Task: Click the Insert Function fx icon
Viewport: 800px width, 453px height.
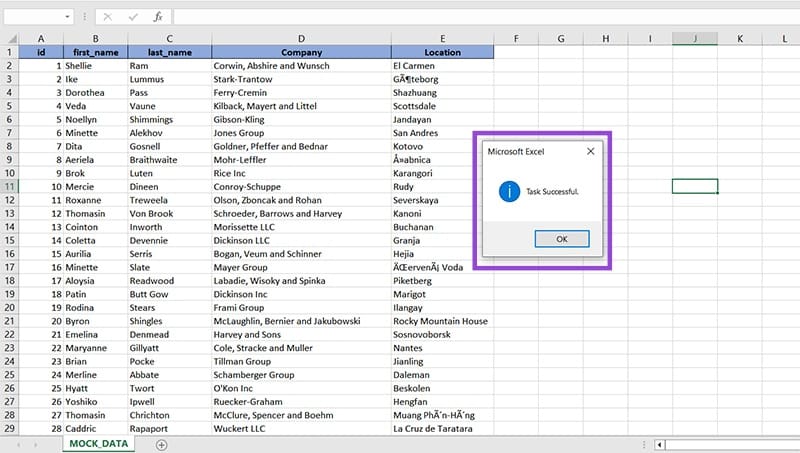Action: click(x=157, y=17)
